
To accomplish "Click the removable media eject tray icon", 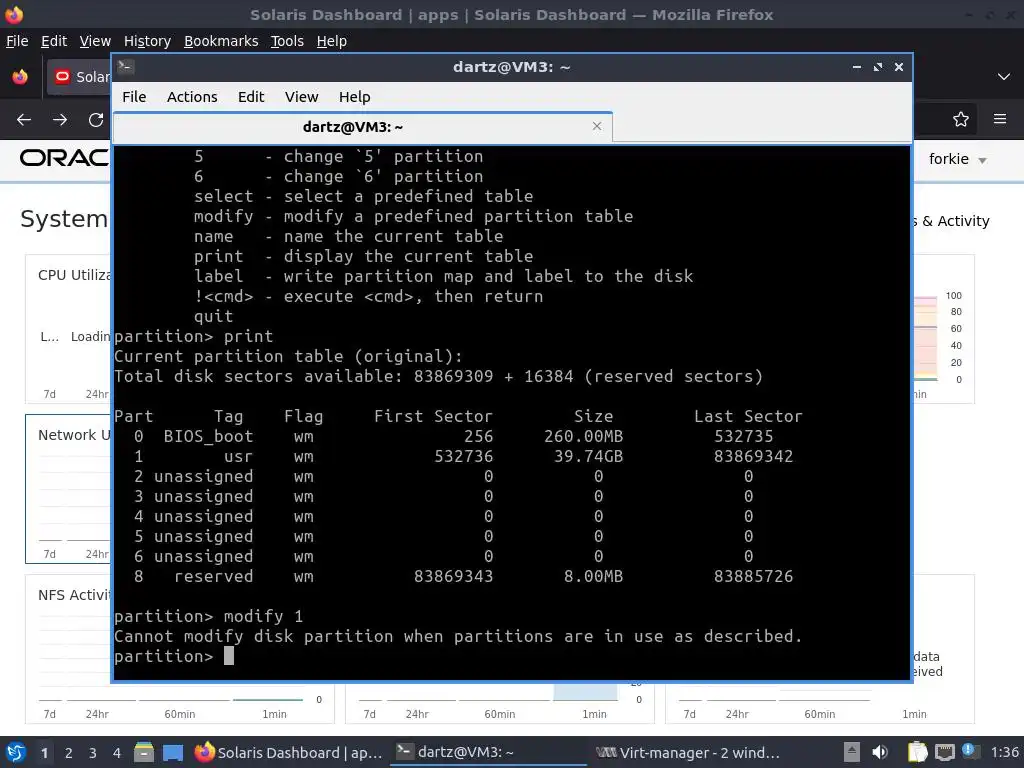I will coord(852,752).
